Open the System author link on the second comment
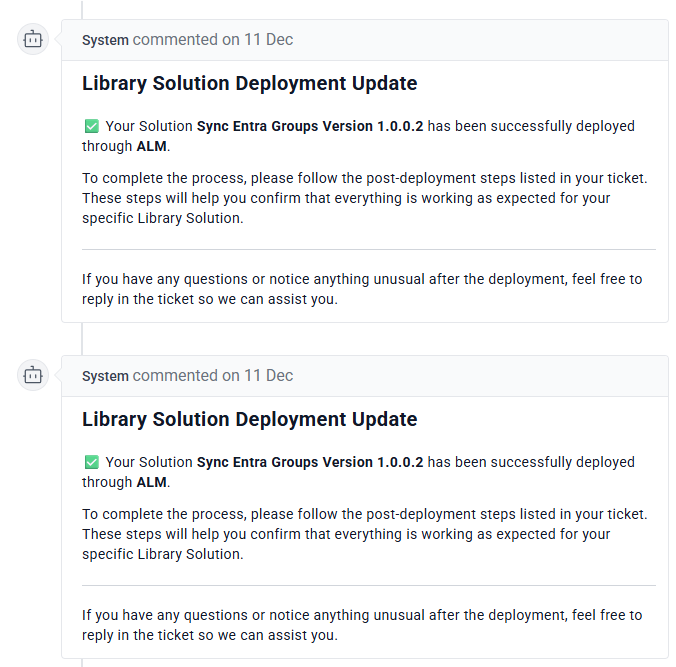This screenshot has height=667, width=676. (x=105, y=376)
